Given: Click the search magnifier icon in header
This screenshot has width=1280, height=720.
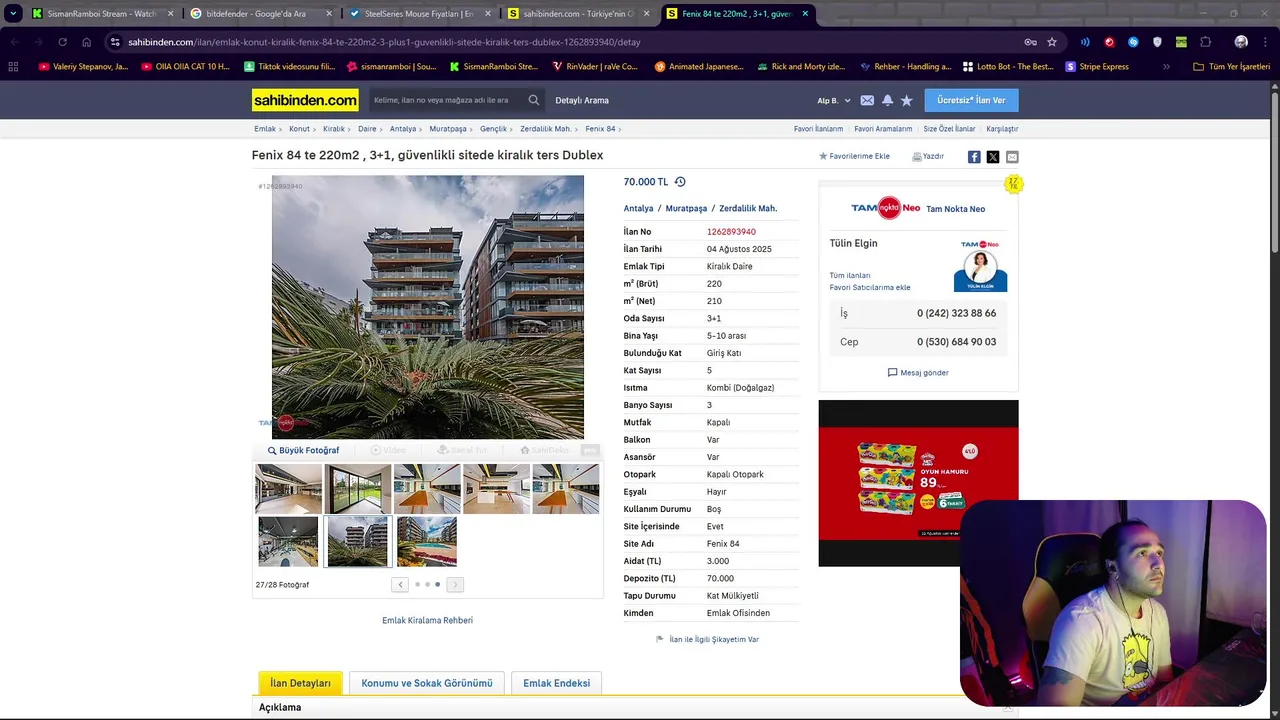Looking at the screenshot, I should tap(534, 100).
